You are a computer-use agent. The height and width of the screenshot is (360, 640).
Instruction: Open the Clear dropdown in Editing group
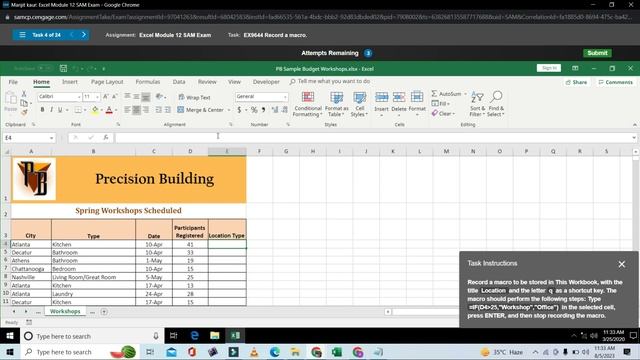(x=443, y=113)
